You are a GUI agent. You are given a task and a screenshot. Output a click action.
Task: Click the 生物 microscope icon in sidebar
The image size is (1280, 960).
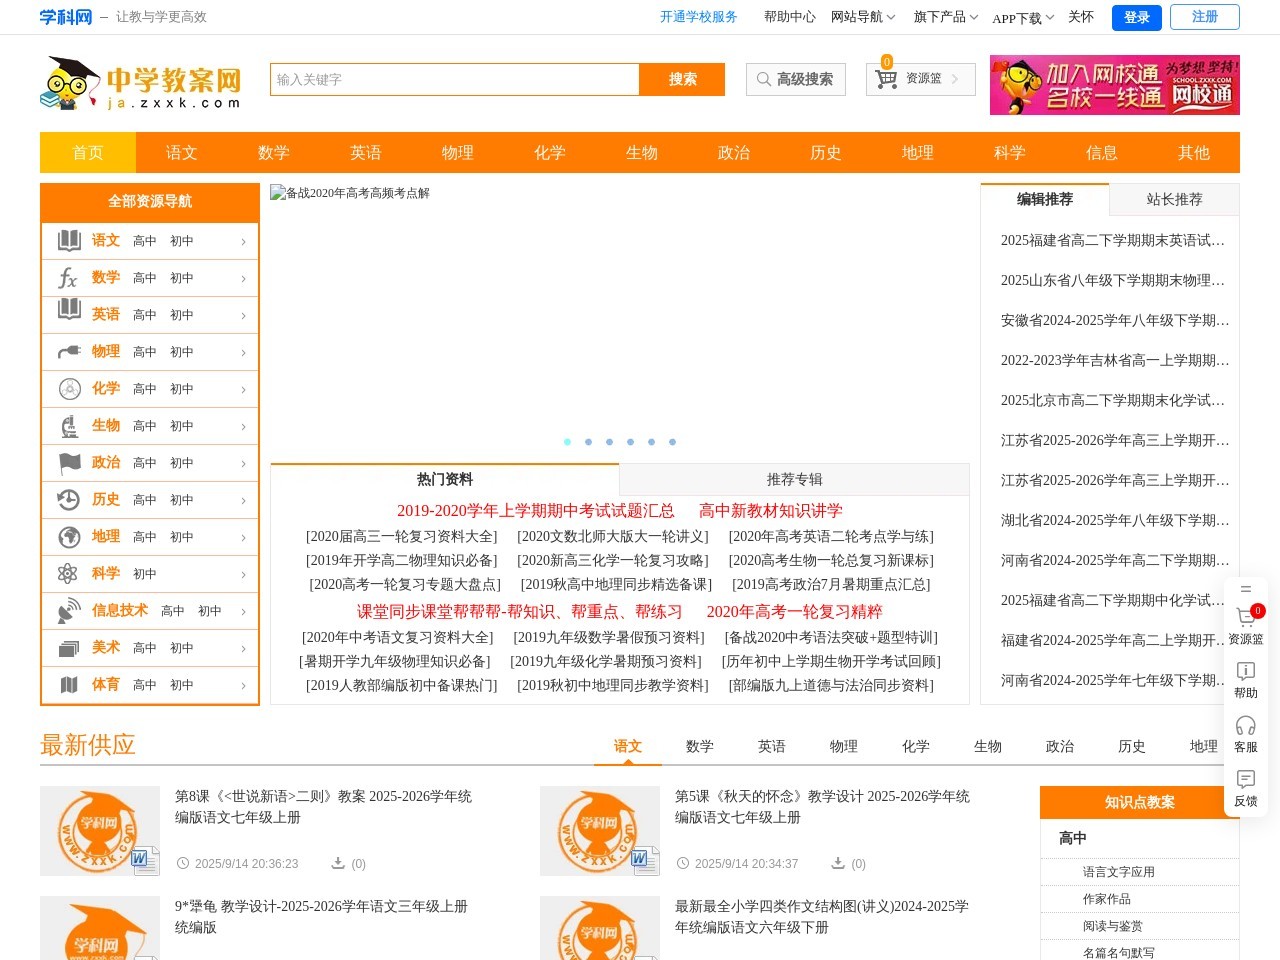67,425
